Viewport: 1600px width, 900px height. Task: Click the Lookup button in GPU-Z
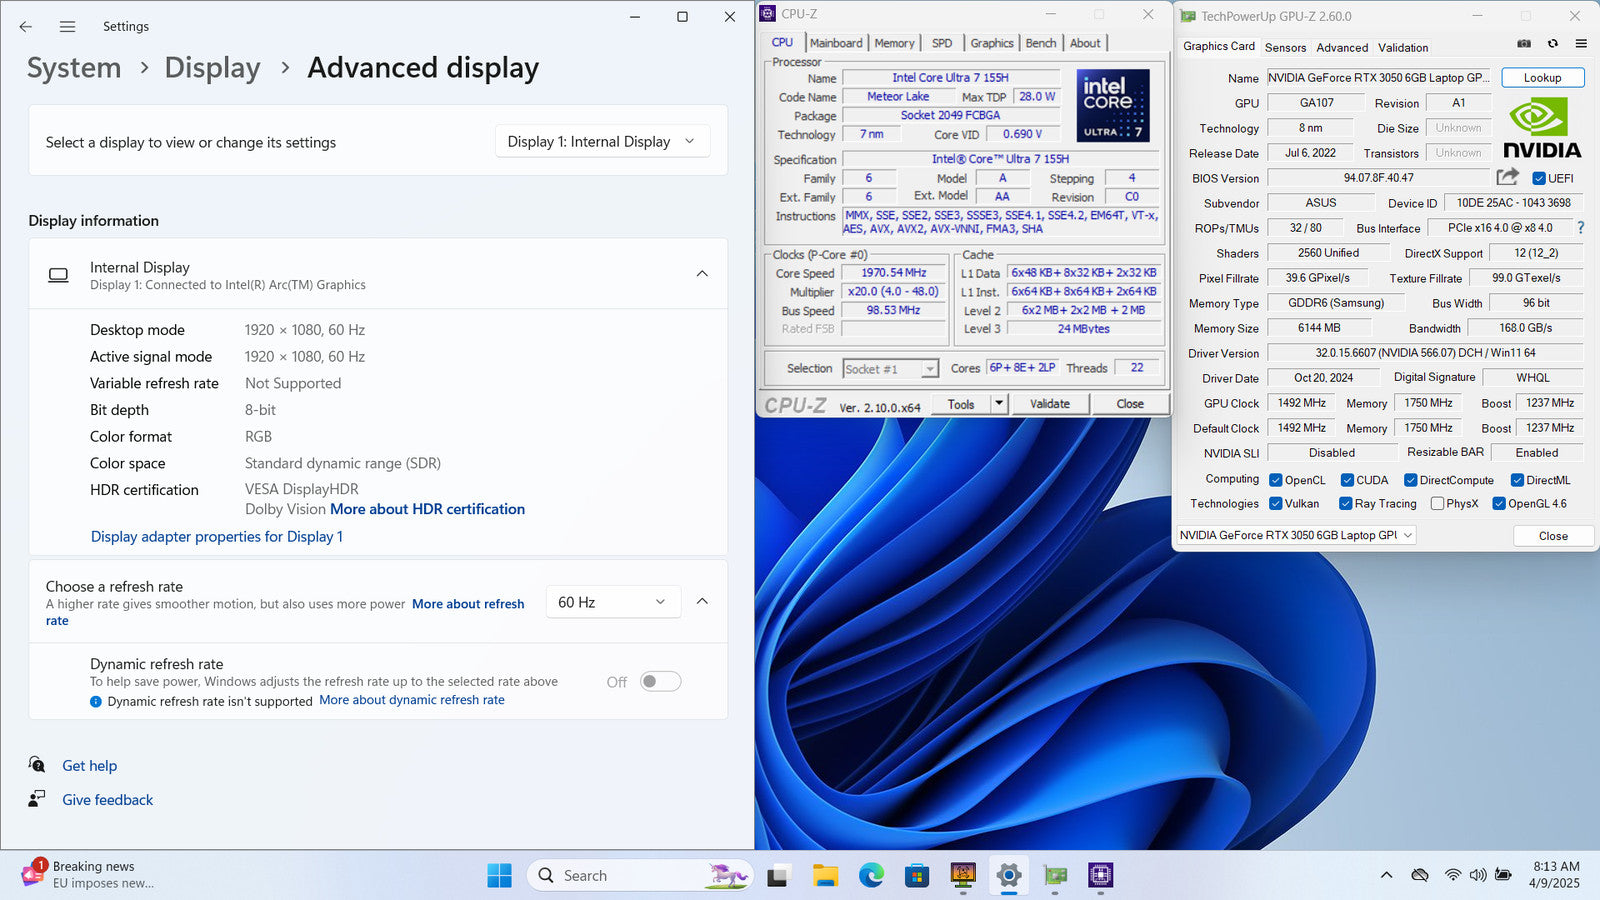[x=1542, y=78]
